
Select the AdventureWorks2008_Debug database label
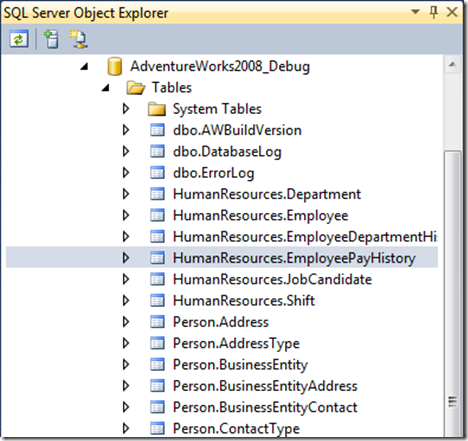point(220,67)
